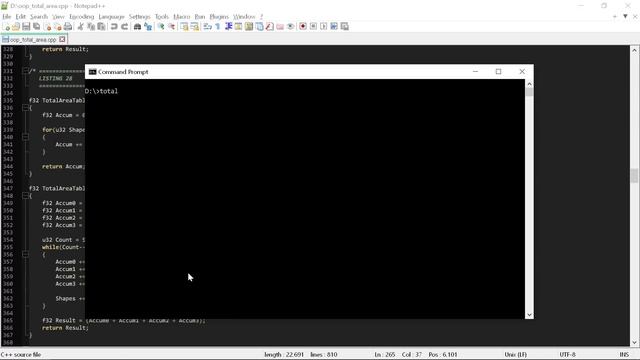The height and width of the screenshot is (360, 640).
Task: Open the Language menu
Action: pos(111,17)
